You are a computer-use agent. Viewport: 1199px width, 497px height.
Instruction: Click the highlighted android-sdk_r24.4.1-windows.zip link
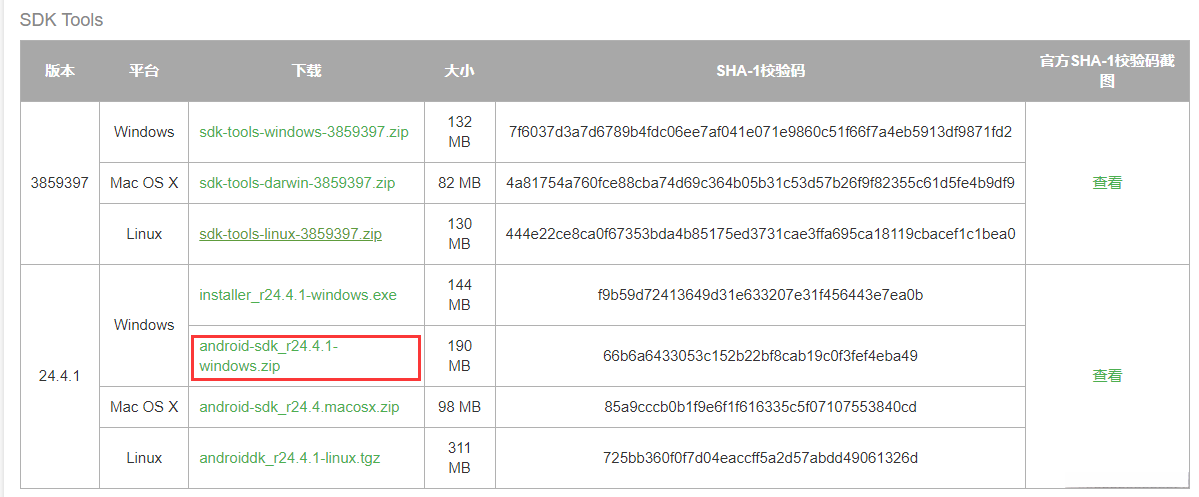click(x=268, y=356)
